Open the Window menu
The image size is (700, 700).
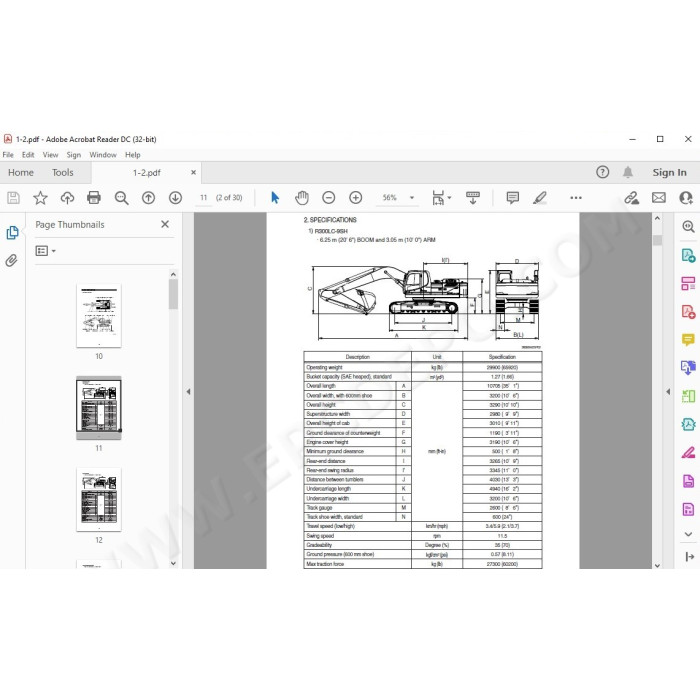pos(103,155)
